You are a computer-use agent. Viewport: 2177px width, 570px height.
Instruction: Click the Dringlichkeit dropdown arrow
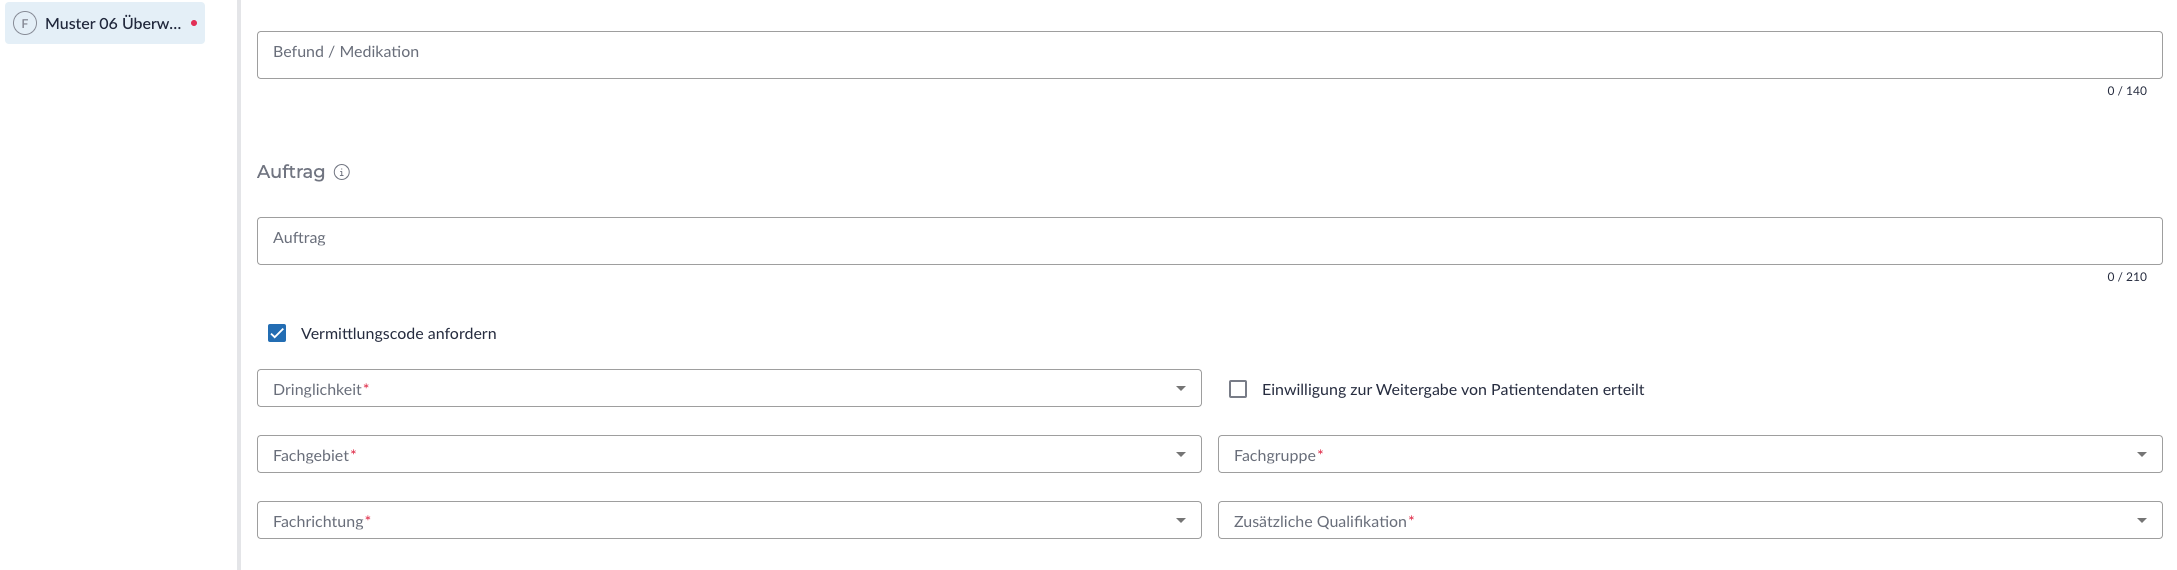pyautogui.click(x=1181, y=388)
